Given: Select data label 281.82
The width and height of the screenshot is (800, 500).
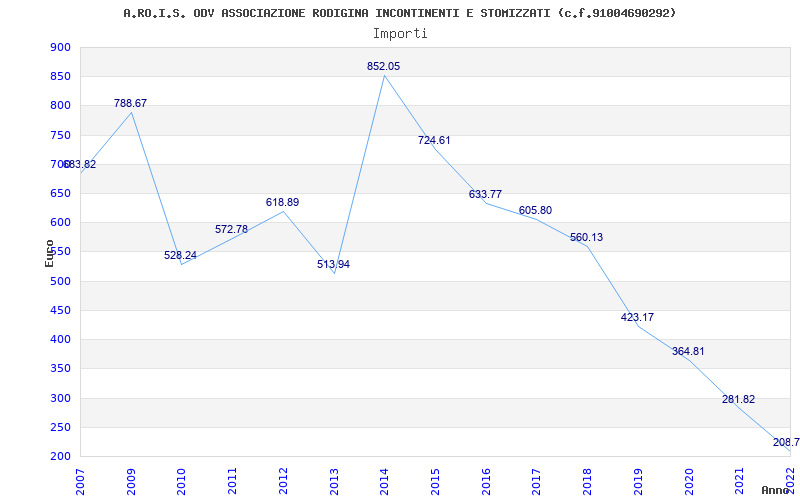Looking at the screenshot, I should 738,399.
